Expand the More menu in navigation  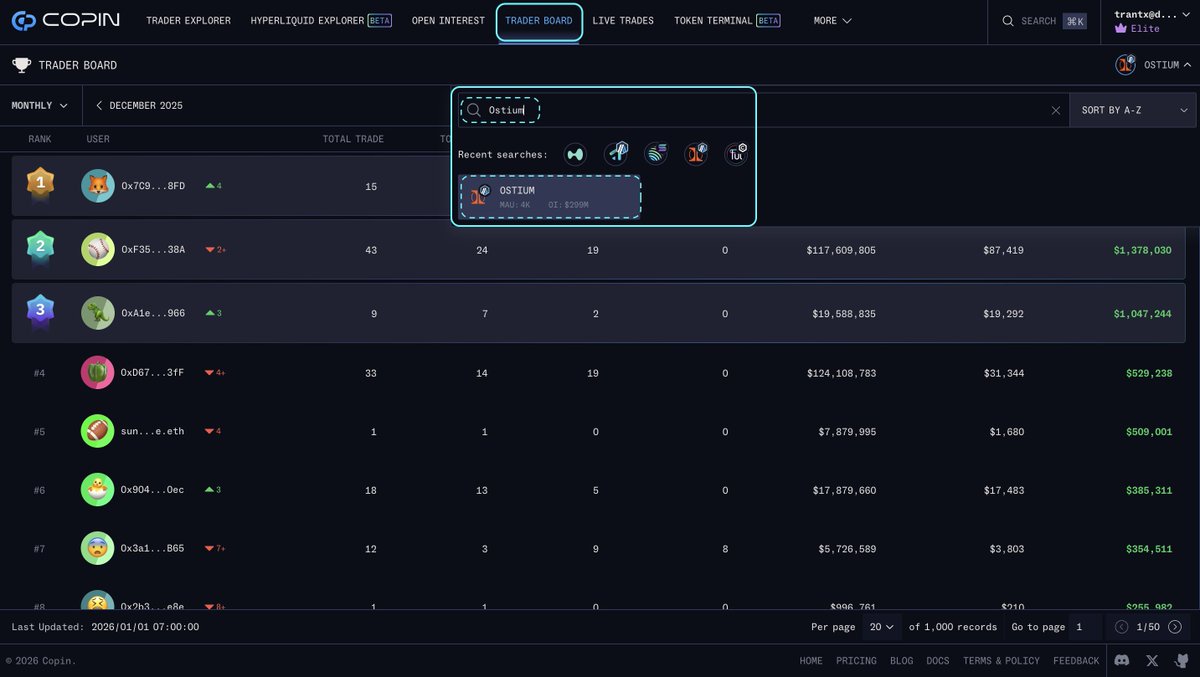pos(833,20)
